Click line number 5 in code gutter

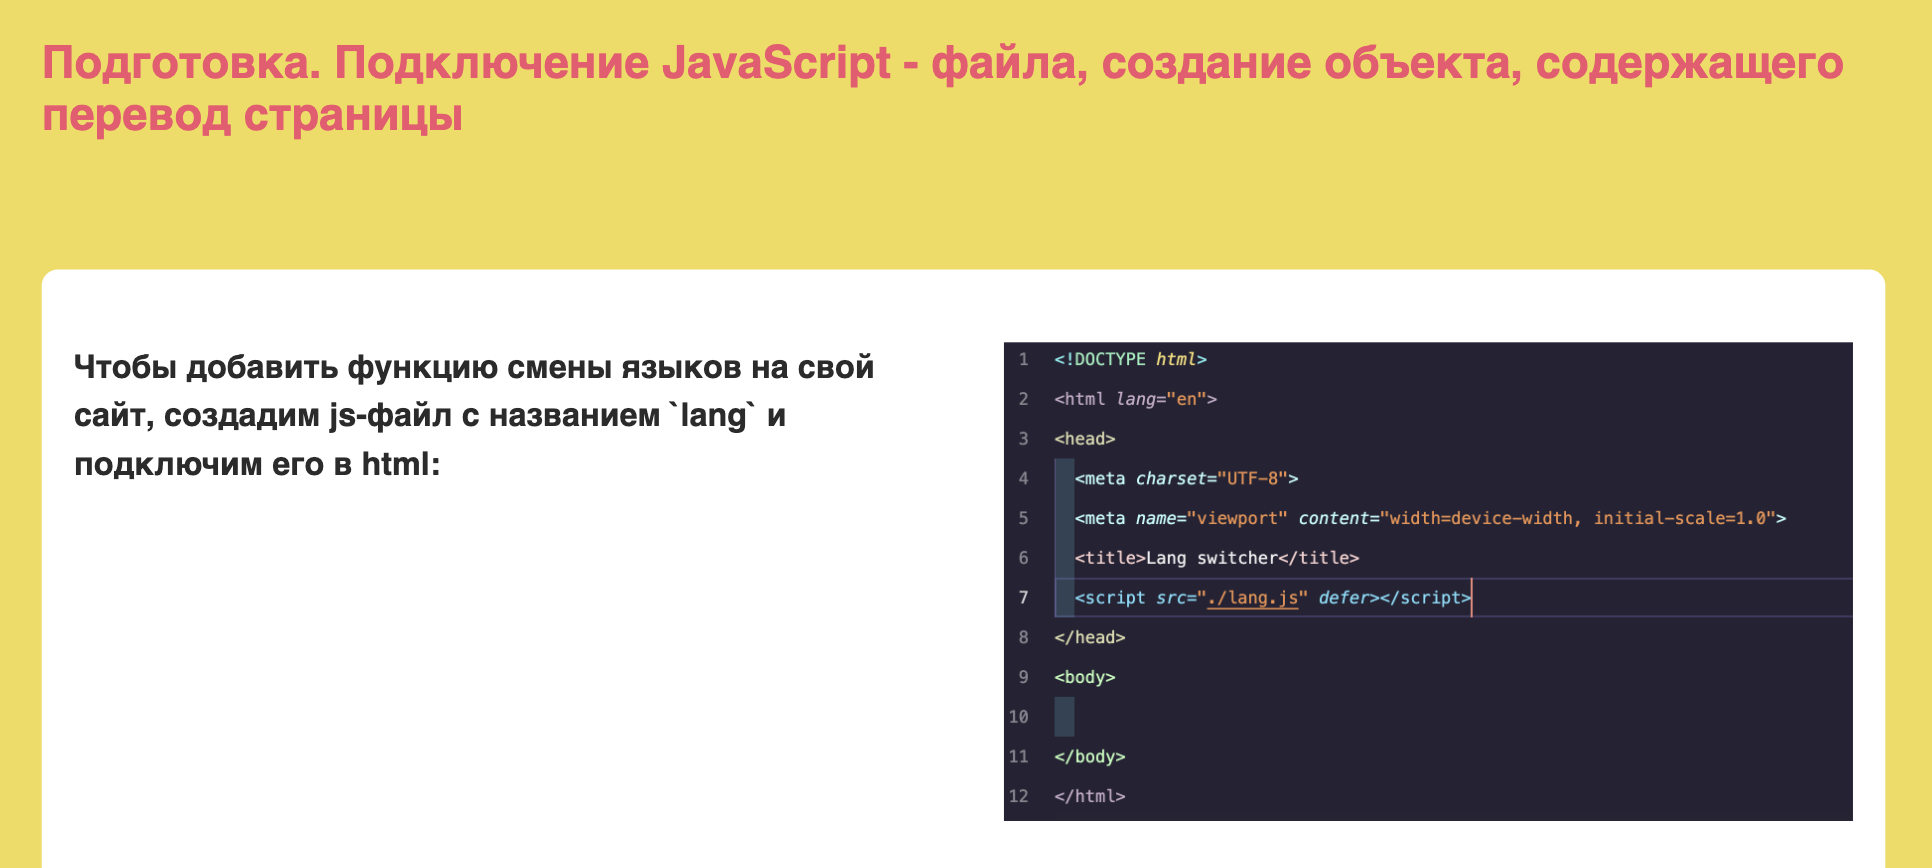(1023, 518)
